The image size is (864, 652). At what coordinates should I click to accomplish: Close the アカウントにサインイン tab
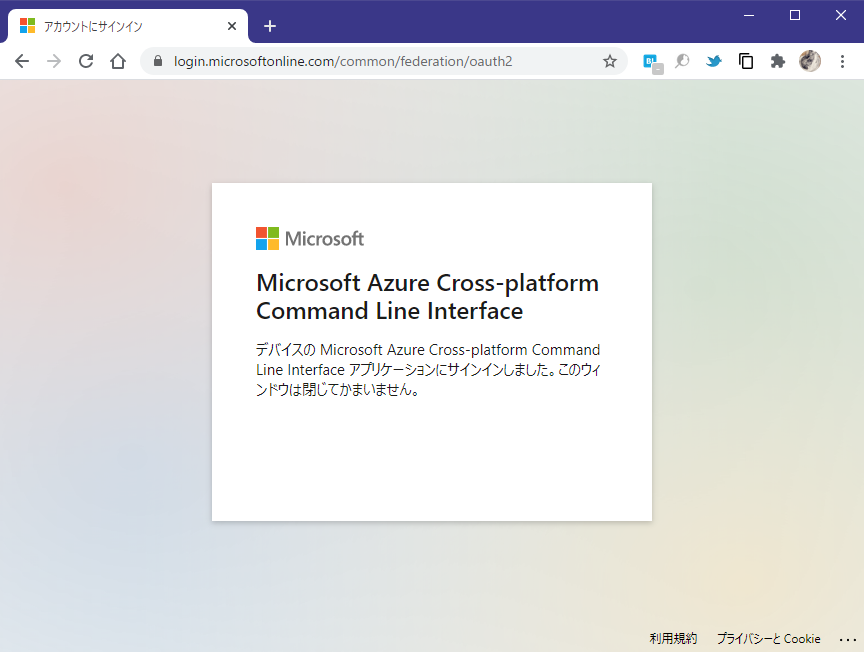[232, 26]
